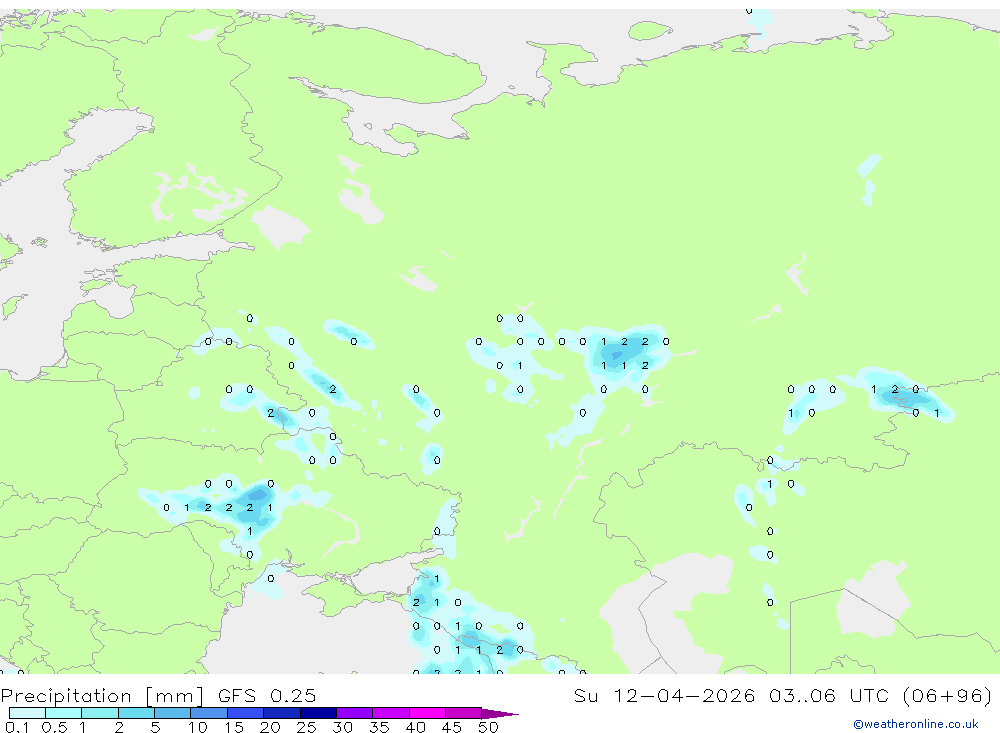Click the '20' legend scale label

coord(270,727)
